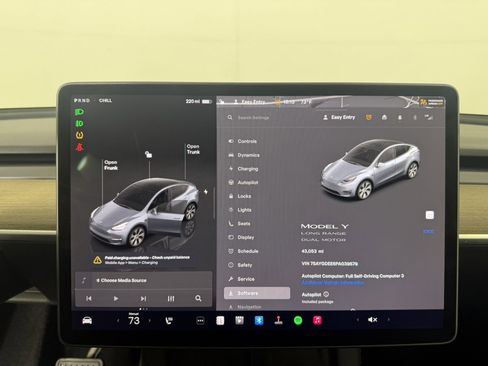This screenshot has height=366, width=488.
Task: Tap the 73 degree climate setting
Action: click(134, 320)
